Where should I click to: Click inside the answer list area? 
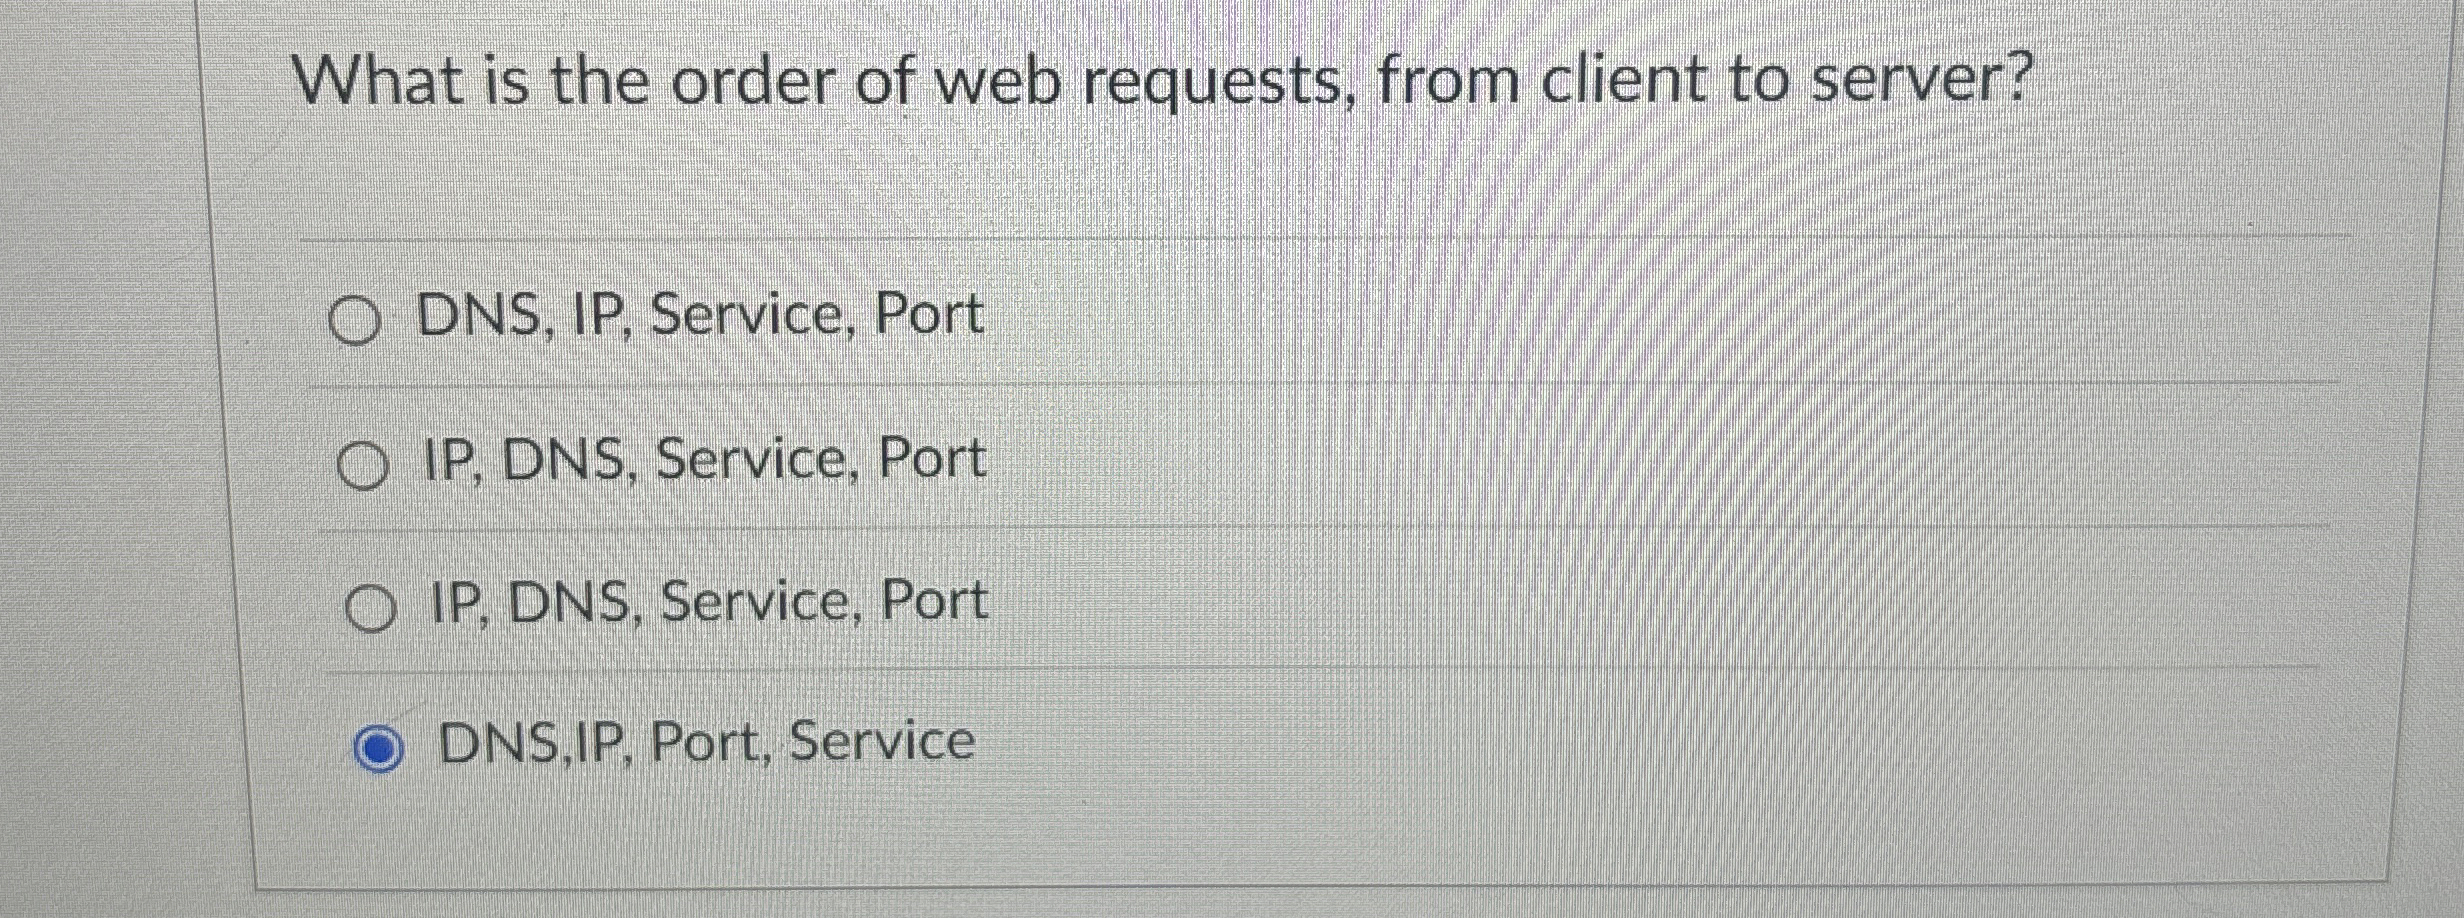pyautogui.click(x=1200, y=530)
